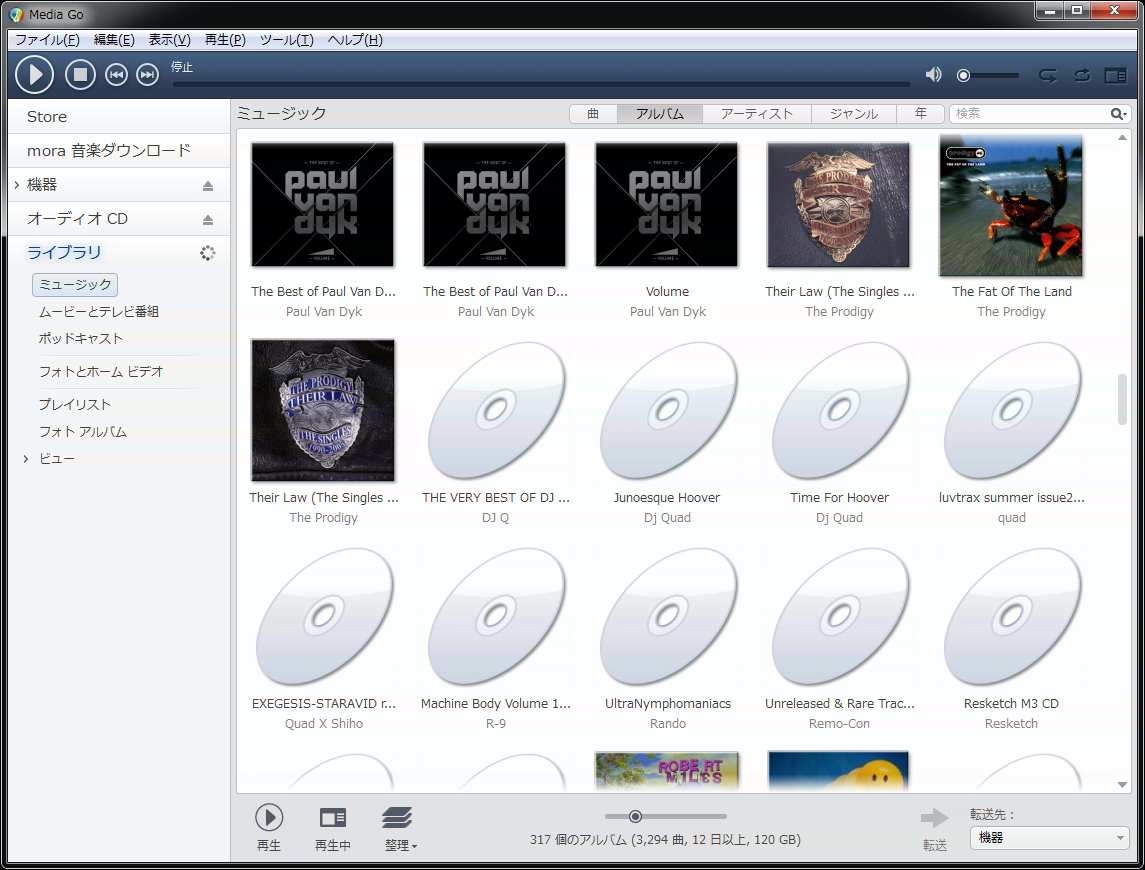Viewport: 1145px width, 870px height.
Task: Switch to the アルバム view tab
Action: tap(659, 113)
